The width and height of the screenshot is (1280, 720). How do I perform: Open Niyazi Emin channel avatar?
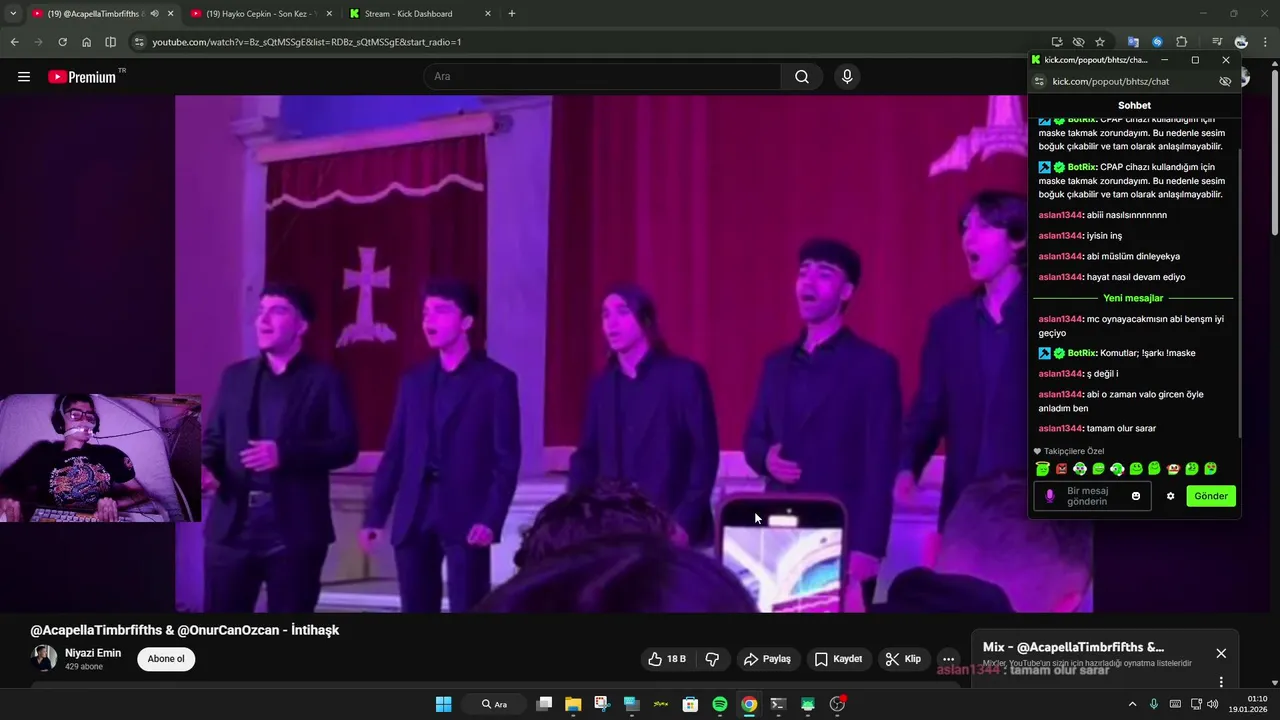44,658
